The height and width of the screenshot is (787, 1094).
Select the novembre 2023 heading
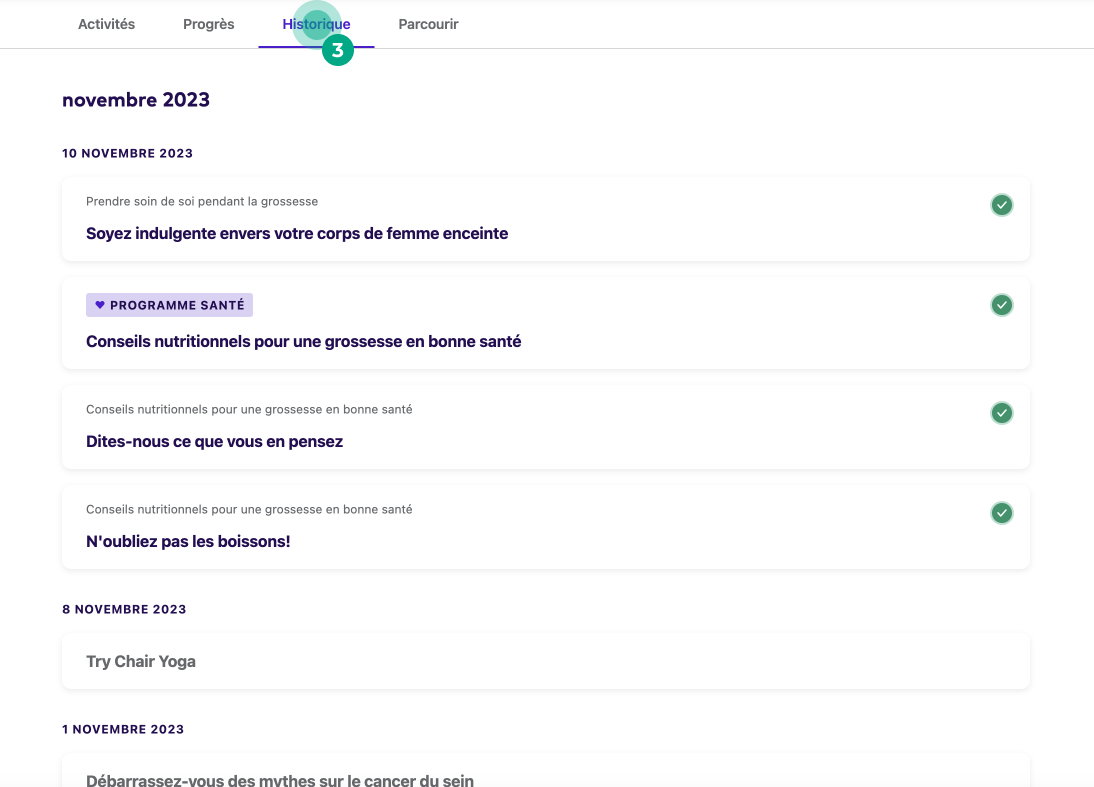[x=136, y=100]
